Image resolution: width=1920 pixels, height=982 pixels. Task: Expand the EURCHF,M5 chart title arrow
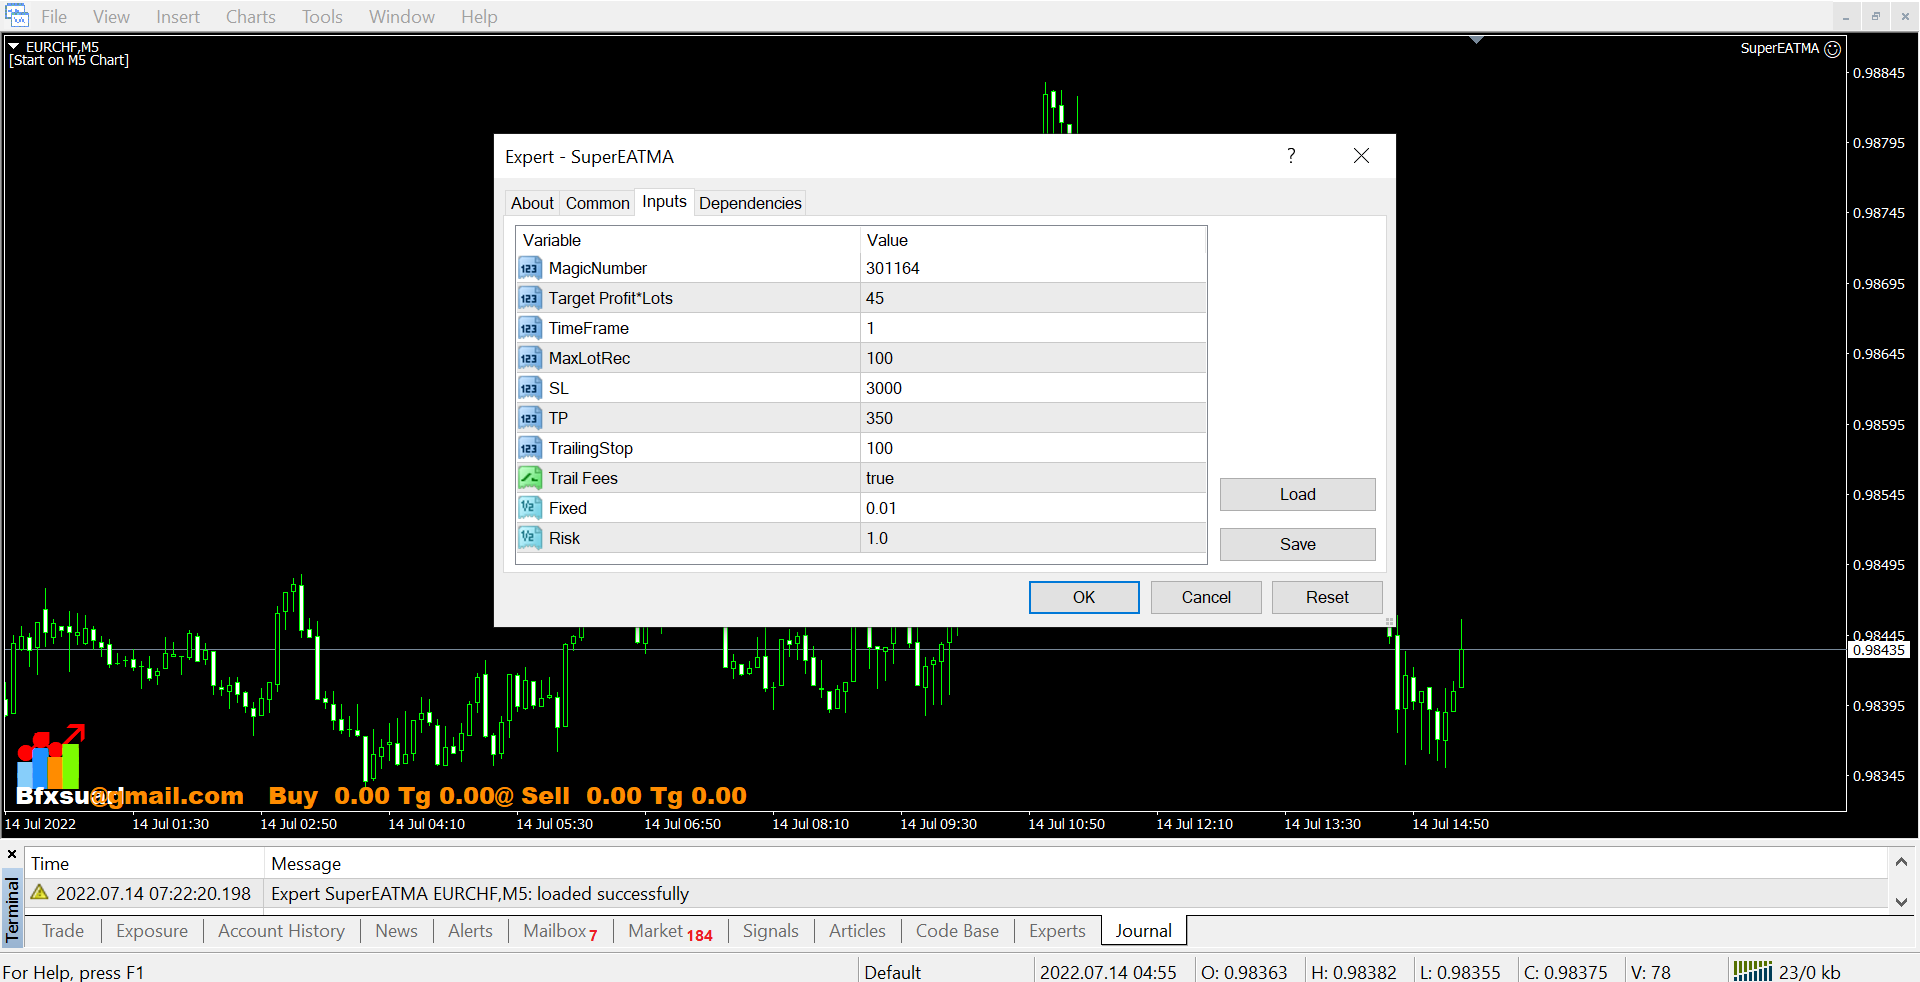(x=14, y=47)
